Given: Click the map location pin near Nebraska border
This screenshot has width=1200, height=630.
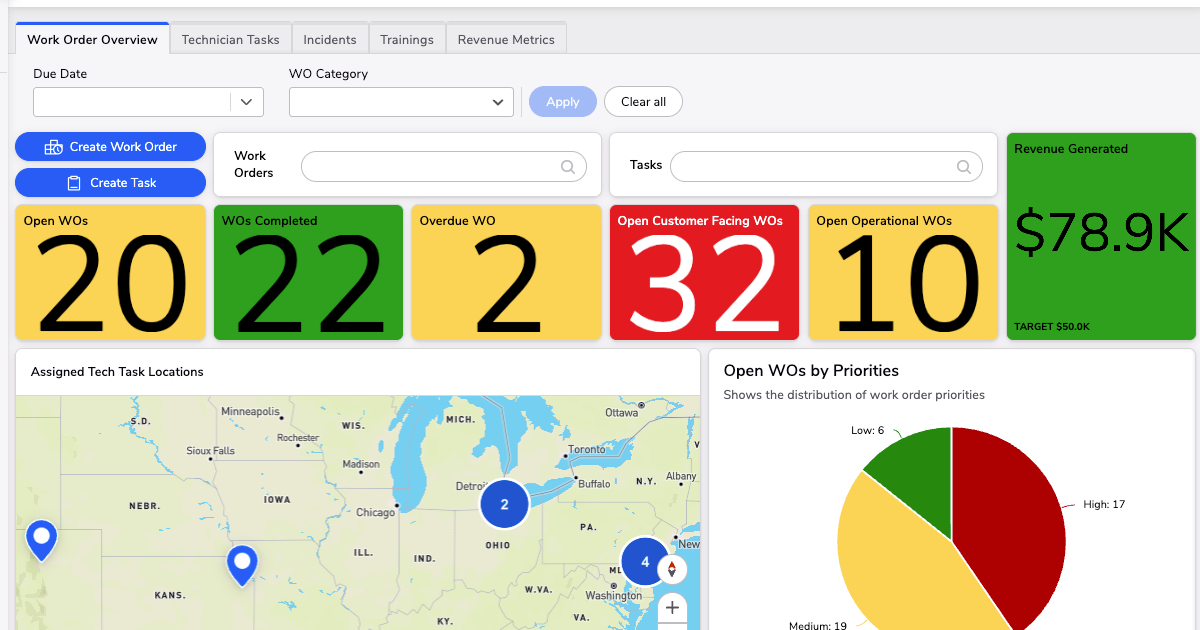Looking at the screenshot, I should click(x=41, y=540).
